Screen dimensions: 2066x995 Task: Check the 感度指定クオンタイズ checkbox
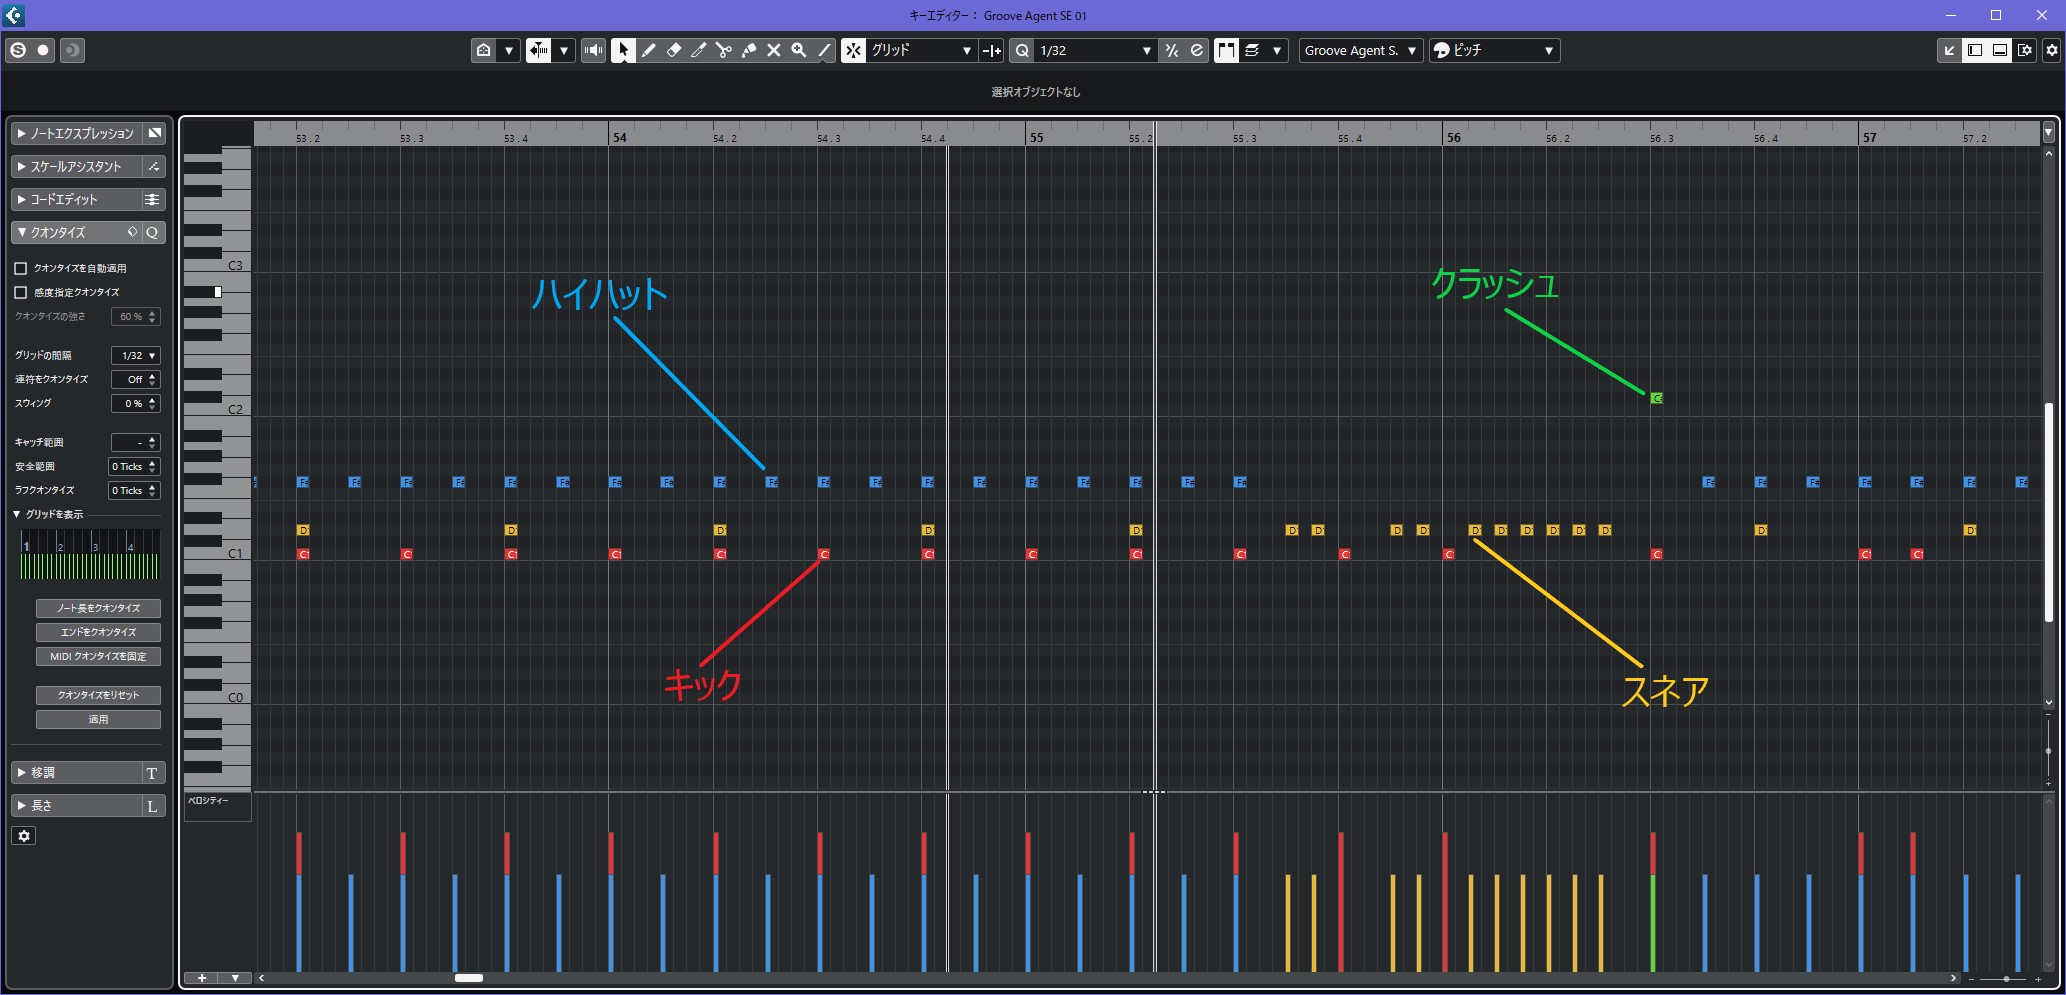21,292
